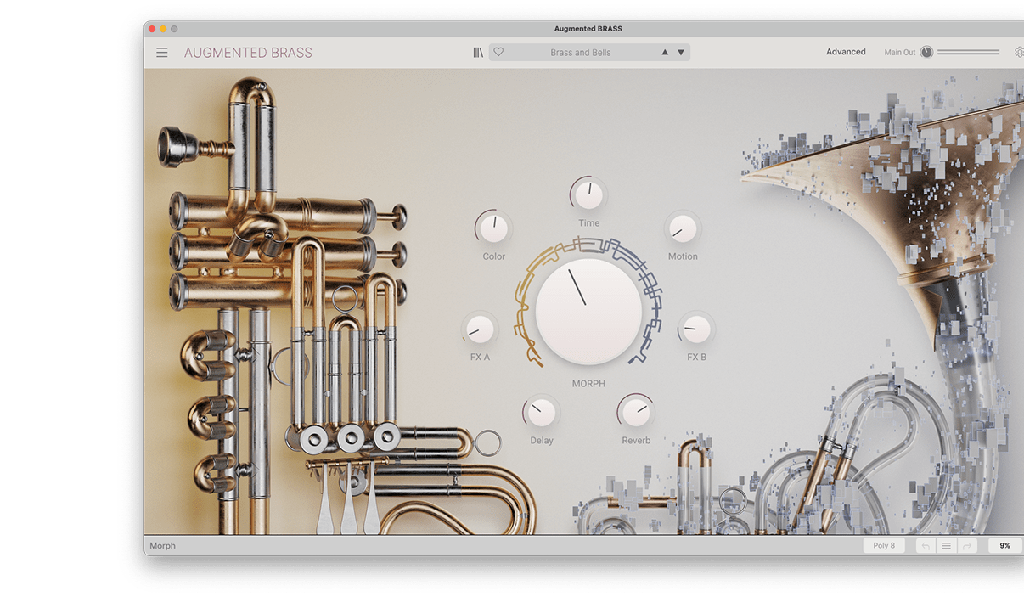Click the Reverb knob
1024x597 pixels.
click(x=635, y=412)
